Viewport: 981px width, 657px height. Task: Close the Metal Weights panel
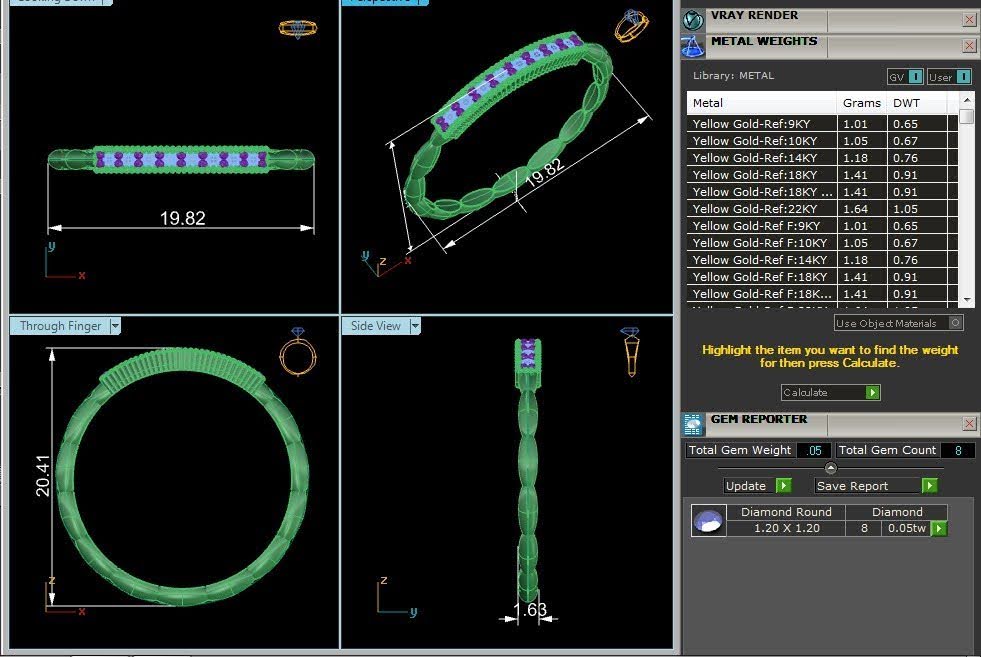(969, 46)
